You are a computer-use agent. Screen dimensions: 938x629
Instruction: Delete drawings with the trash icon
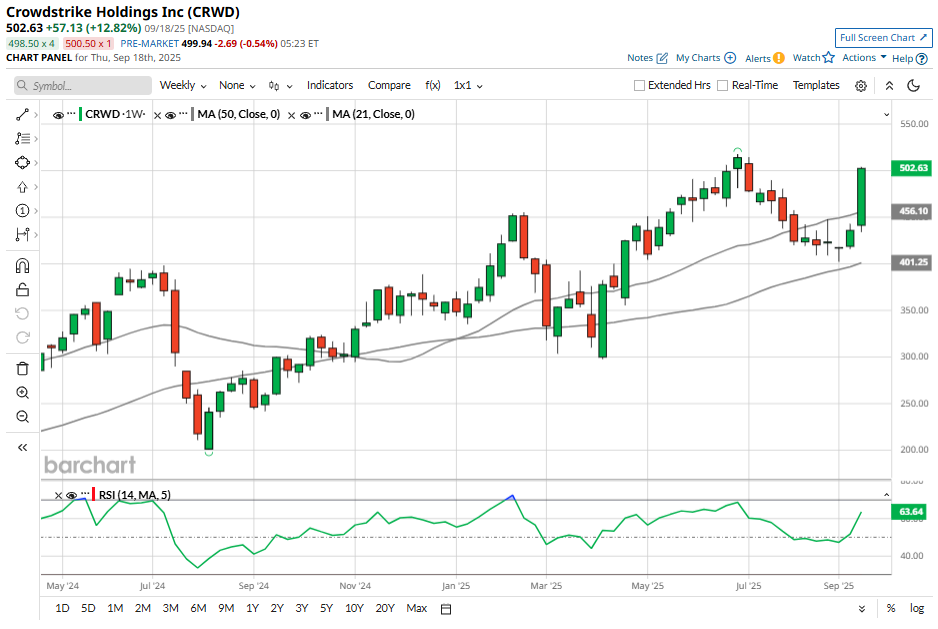click(x=22, y=369)
